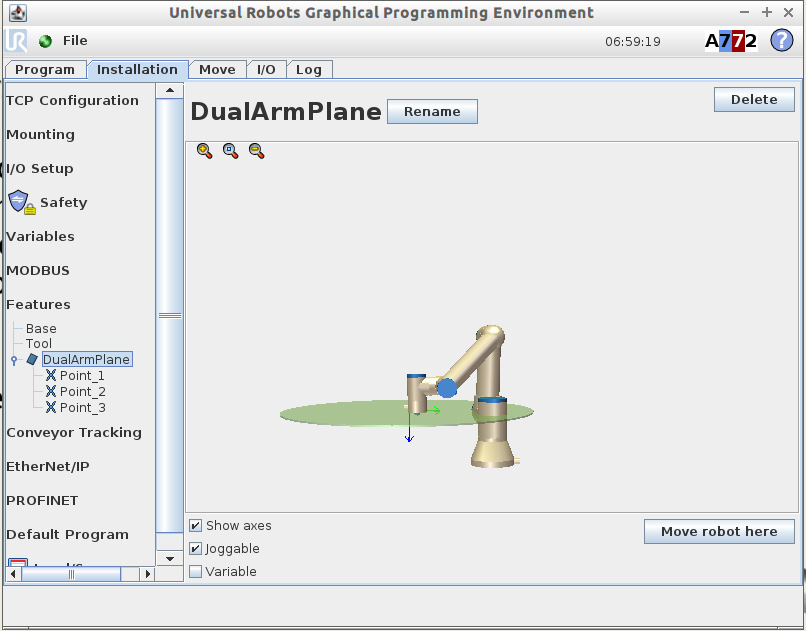Open TCP Configuration settings

pyautogui.click(x=72, y=100)
